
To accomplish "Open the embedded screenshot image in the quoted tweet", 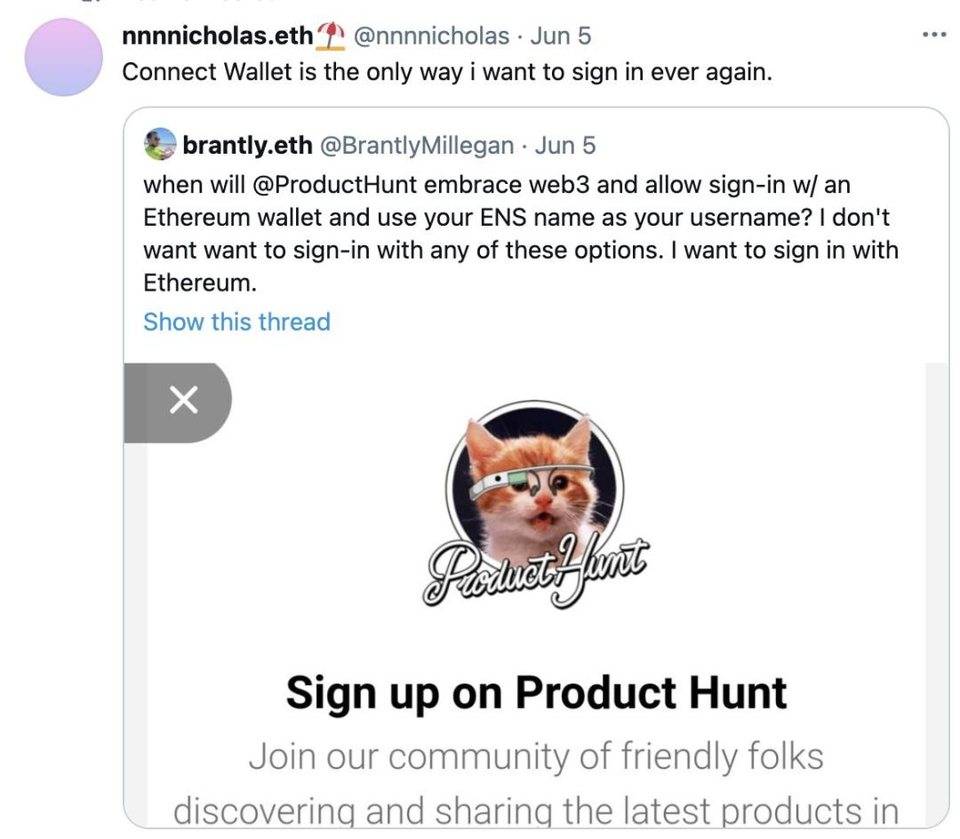I will click(536, 595).
